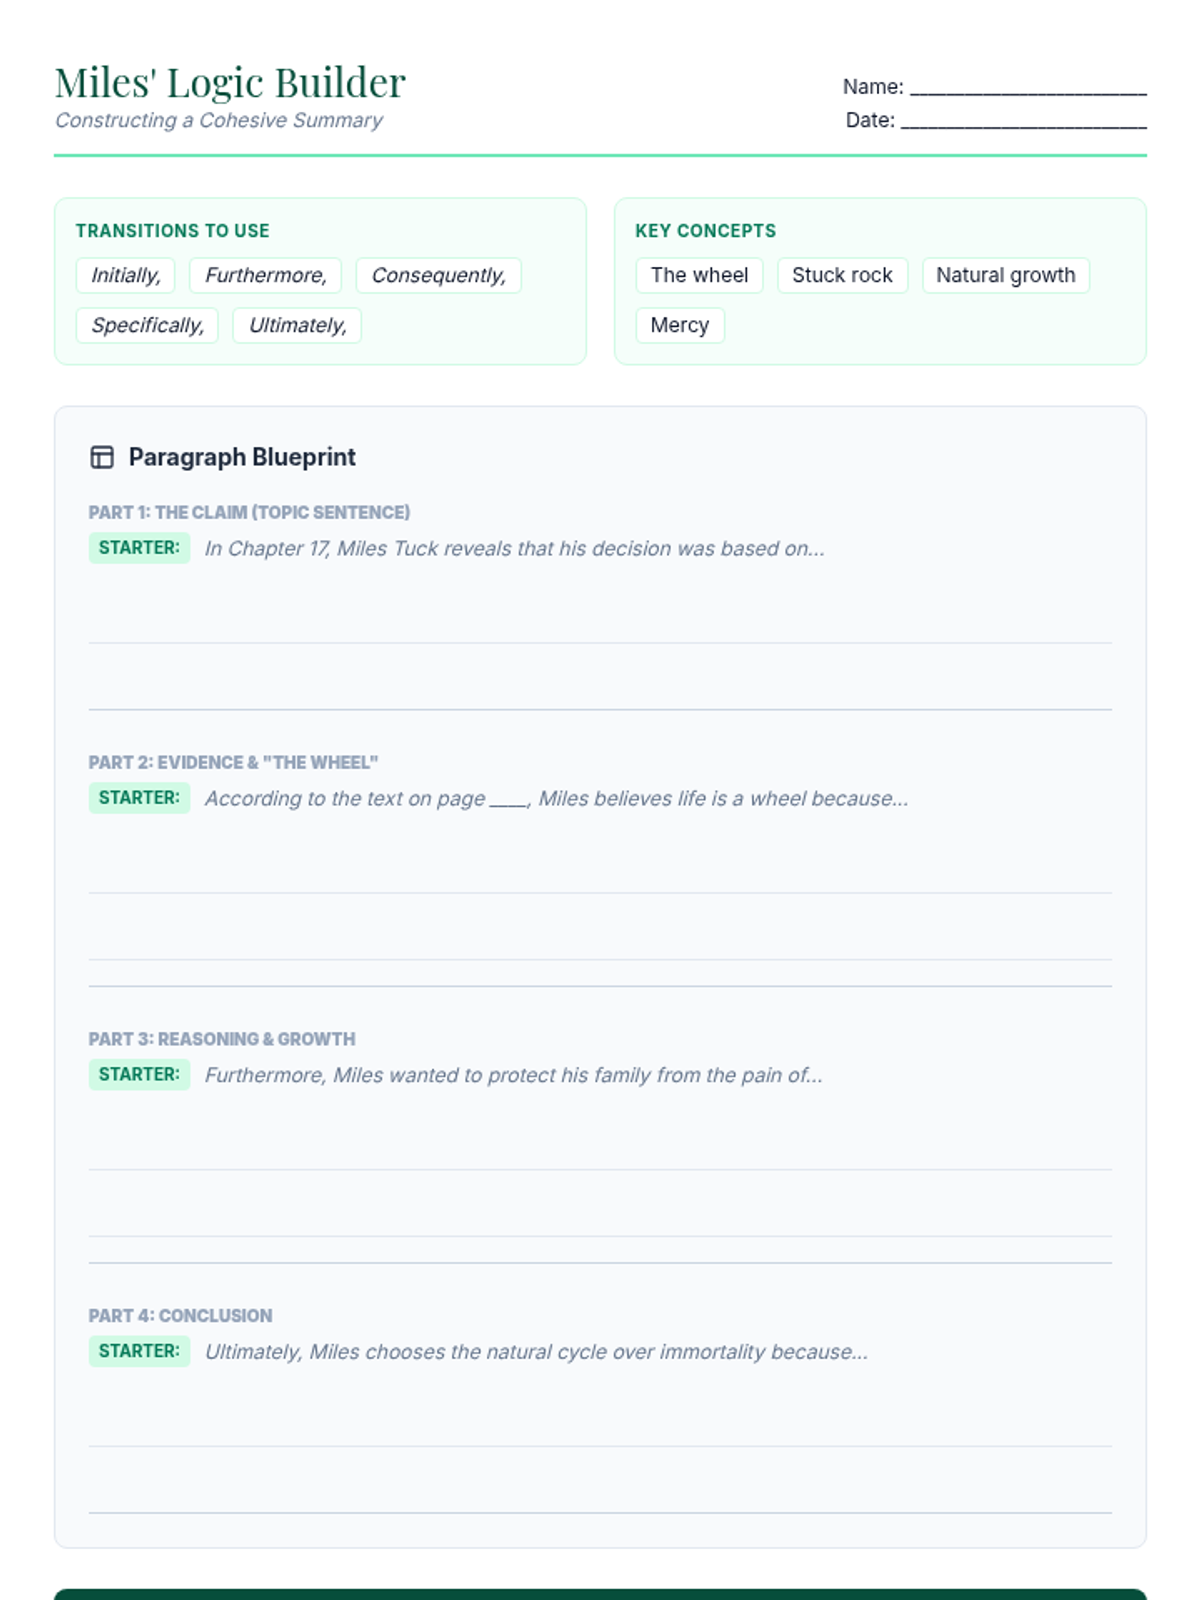This screenshot has height=1600, width=1200.
Task: Click the Part 2 STARTER badge
Action: [139, 798]
